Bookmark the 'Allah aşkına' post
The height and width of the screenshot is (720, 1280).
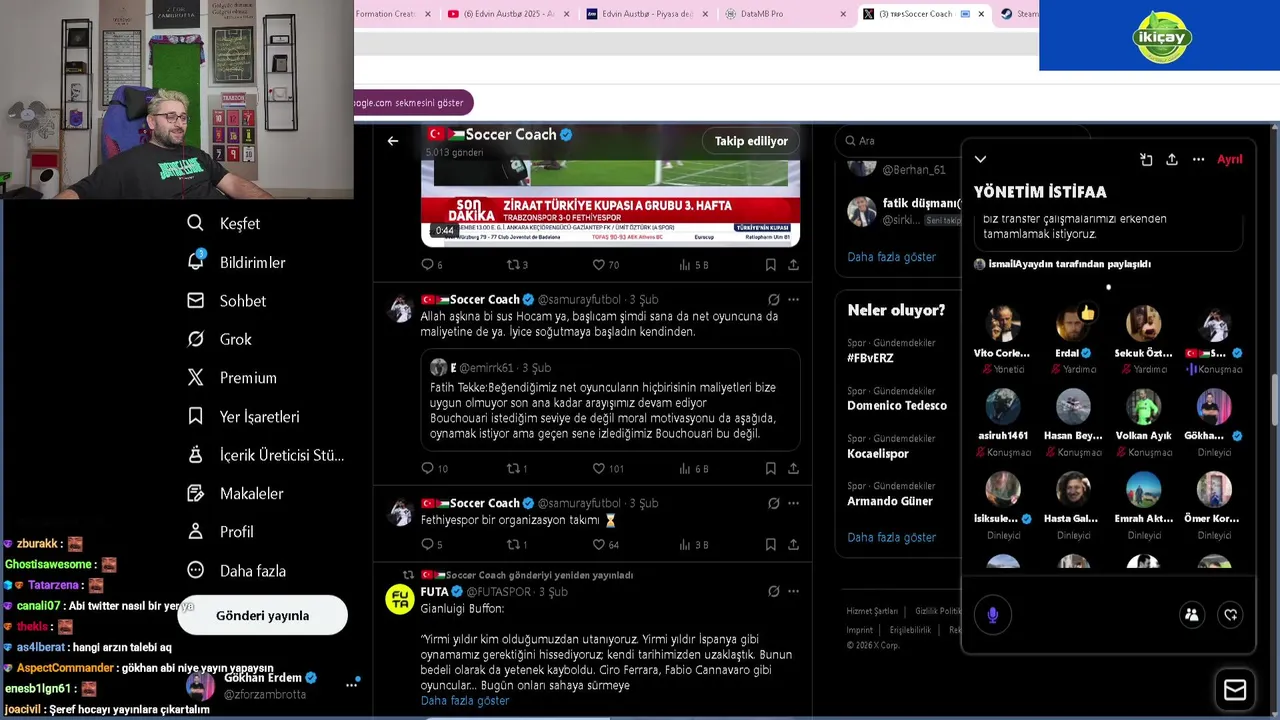(x=770, y=468)
